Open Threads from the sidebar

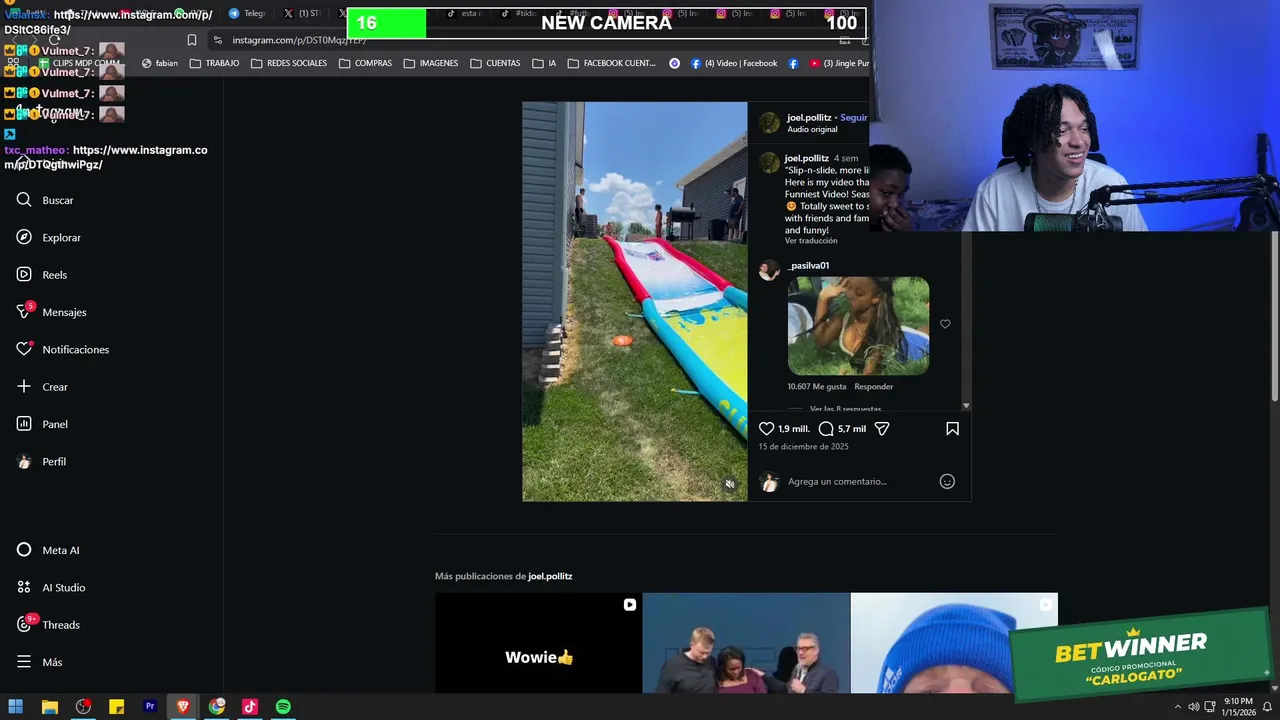48,625
